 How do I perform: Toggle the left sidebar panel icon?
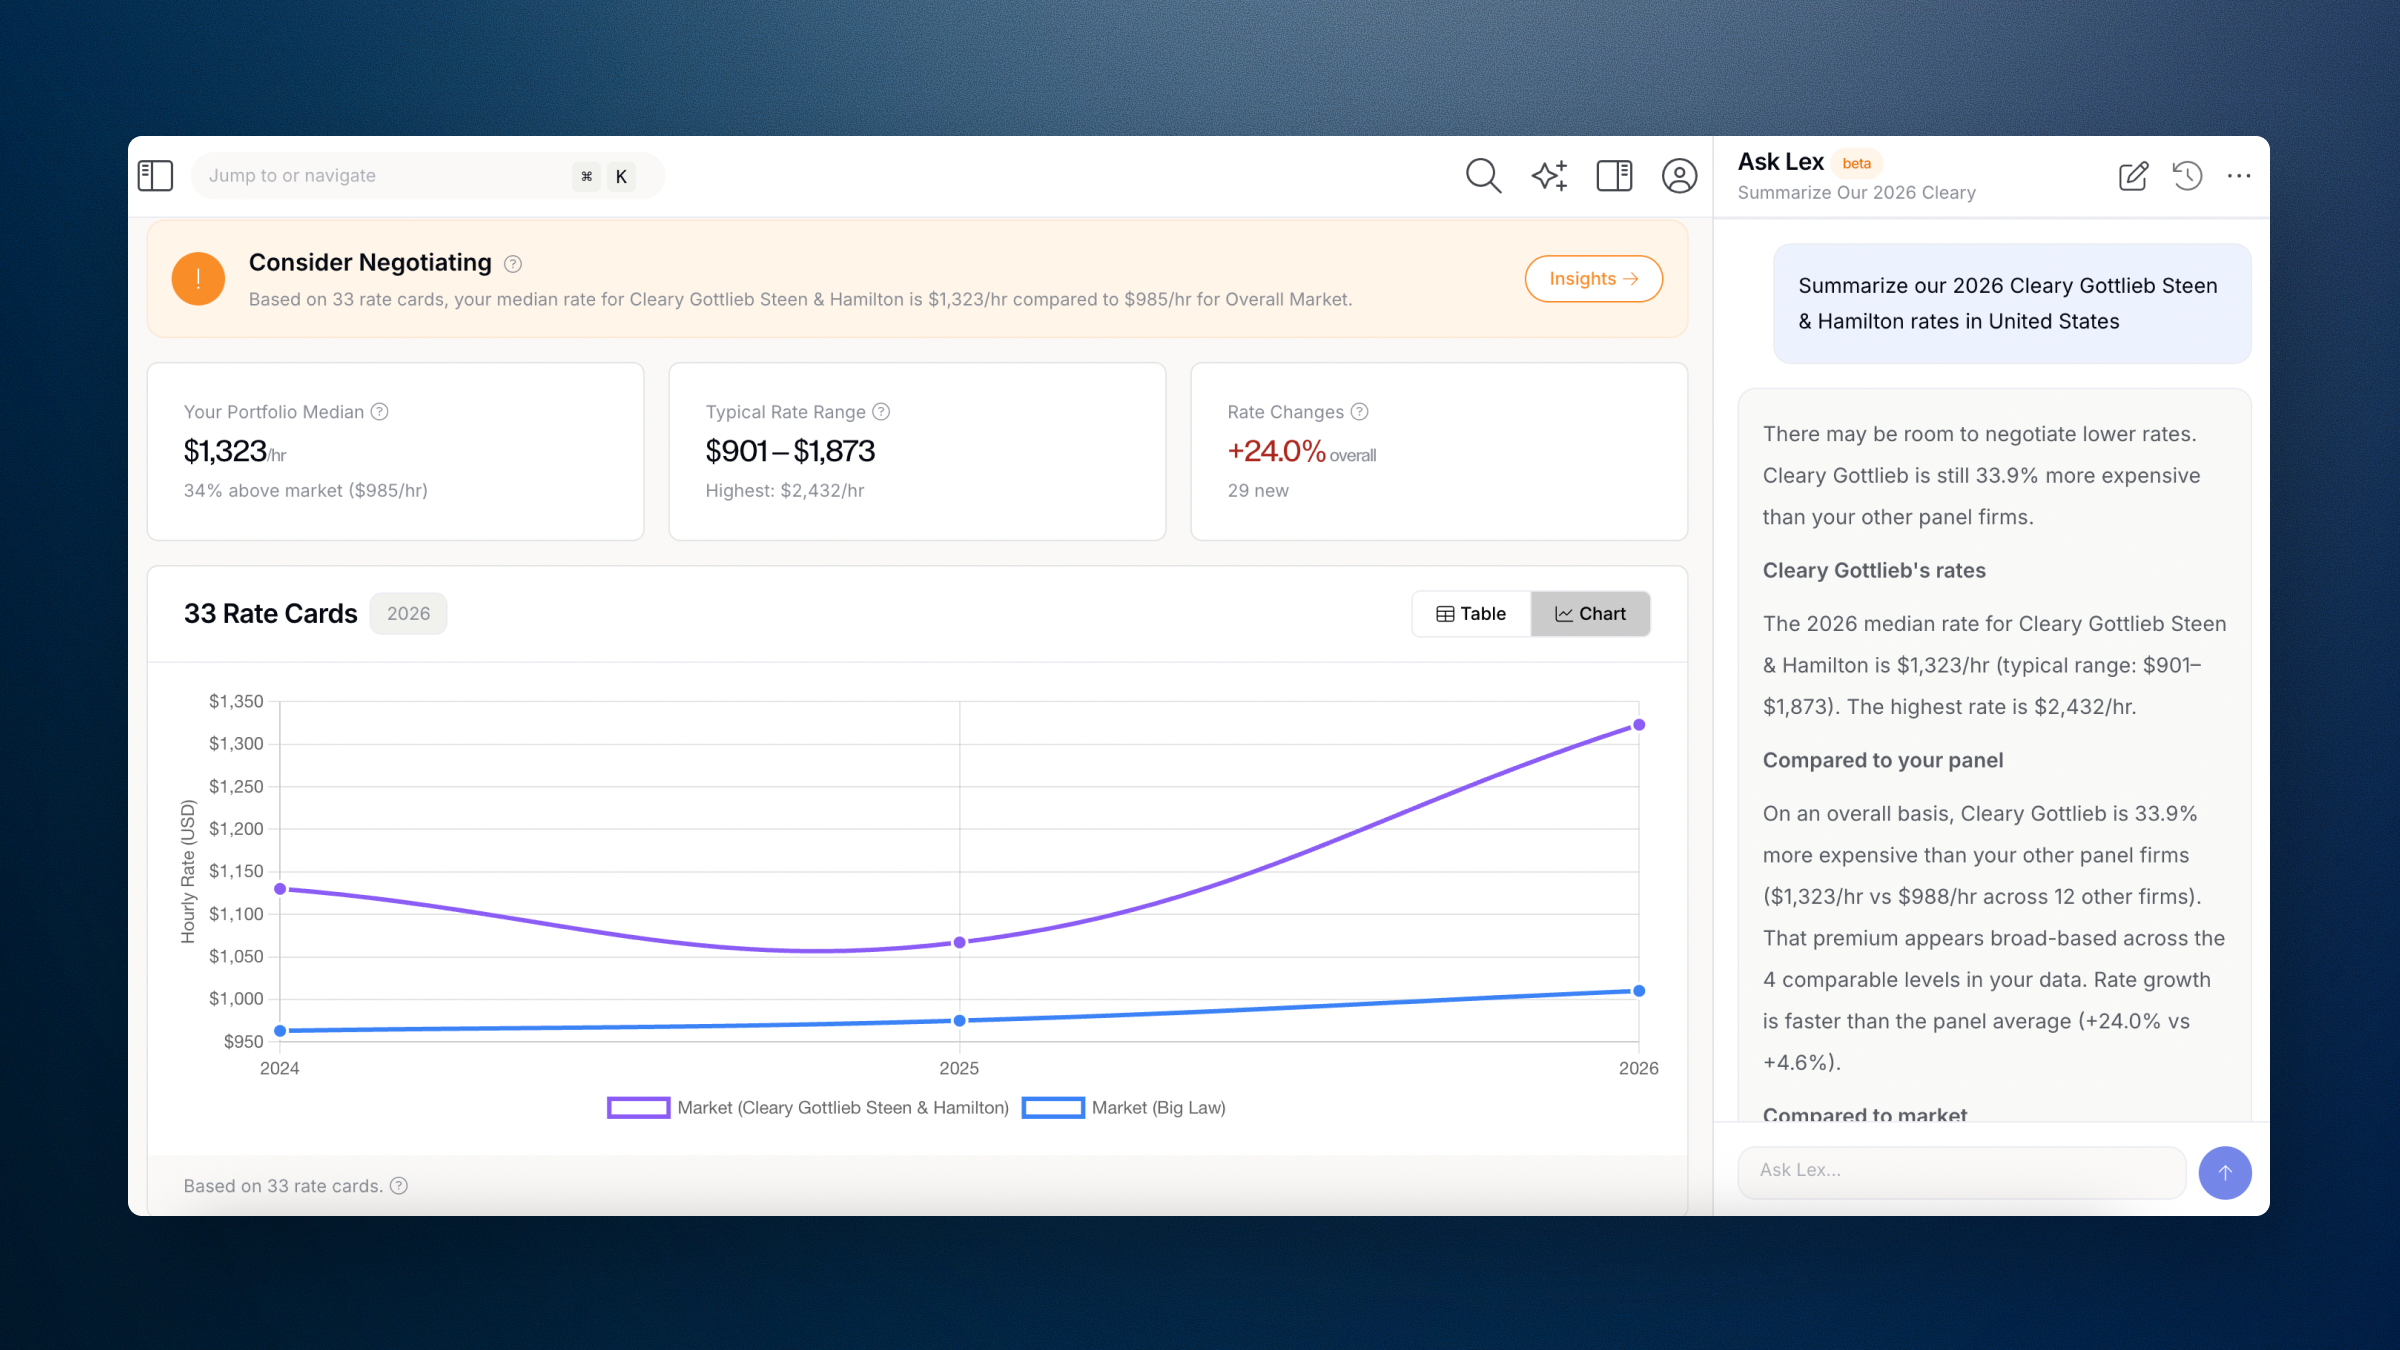click(x=155, y=176)
